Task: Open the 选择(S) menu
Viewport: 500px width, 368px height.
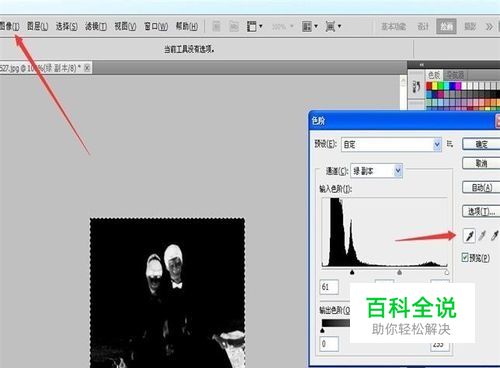Action: 67,26
